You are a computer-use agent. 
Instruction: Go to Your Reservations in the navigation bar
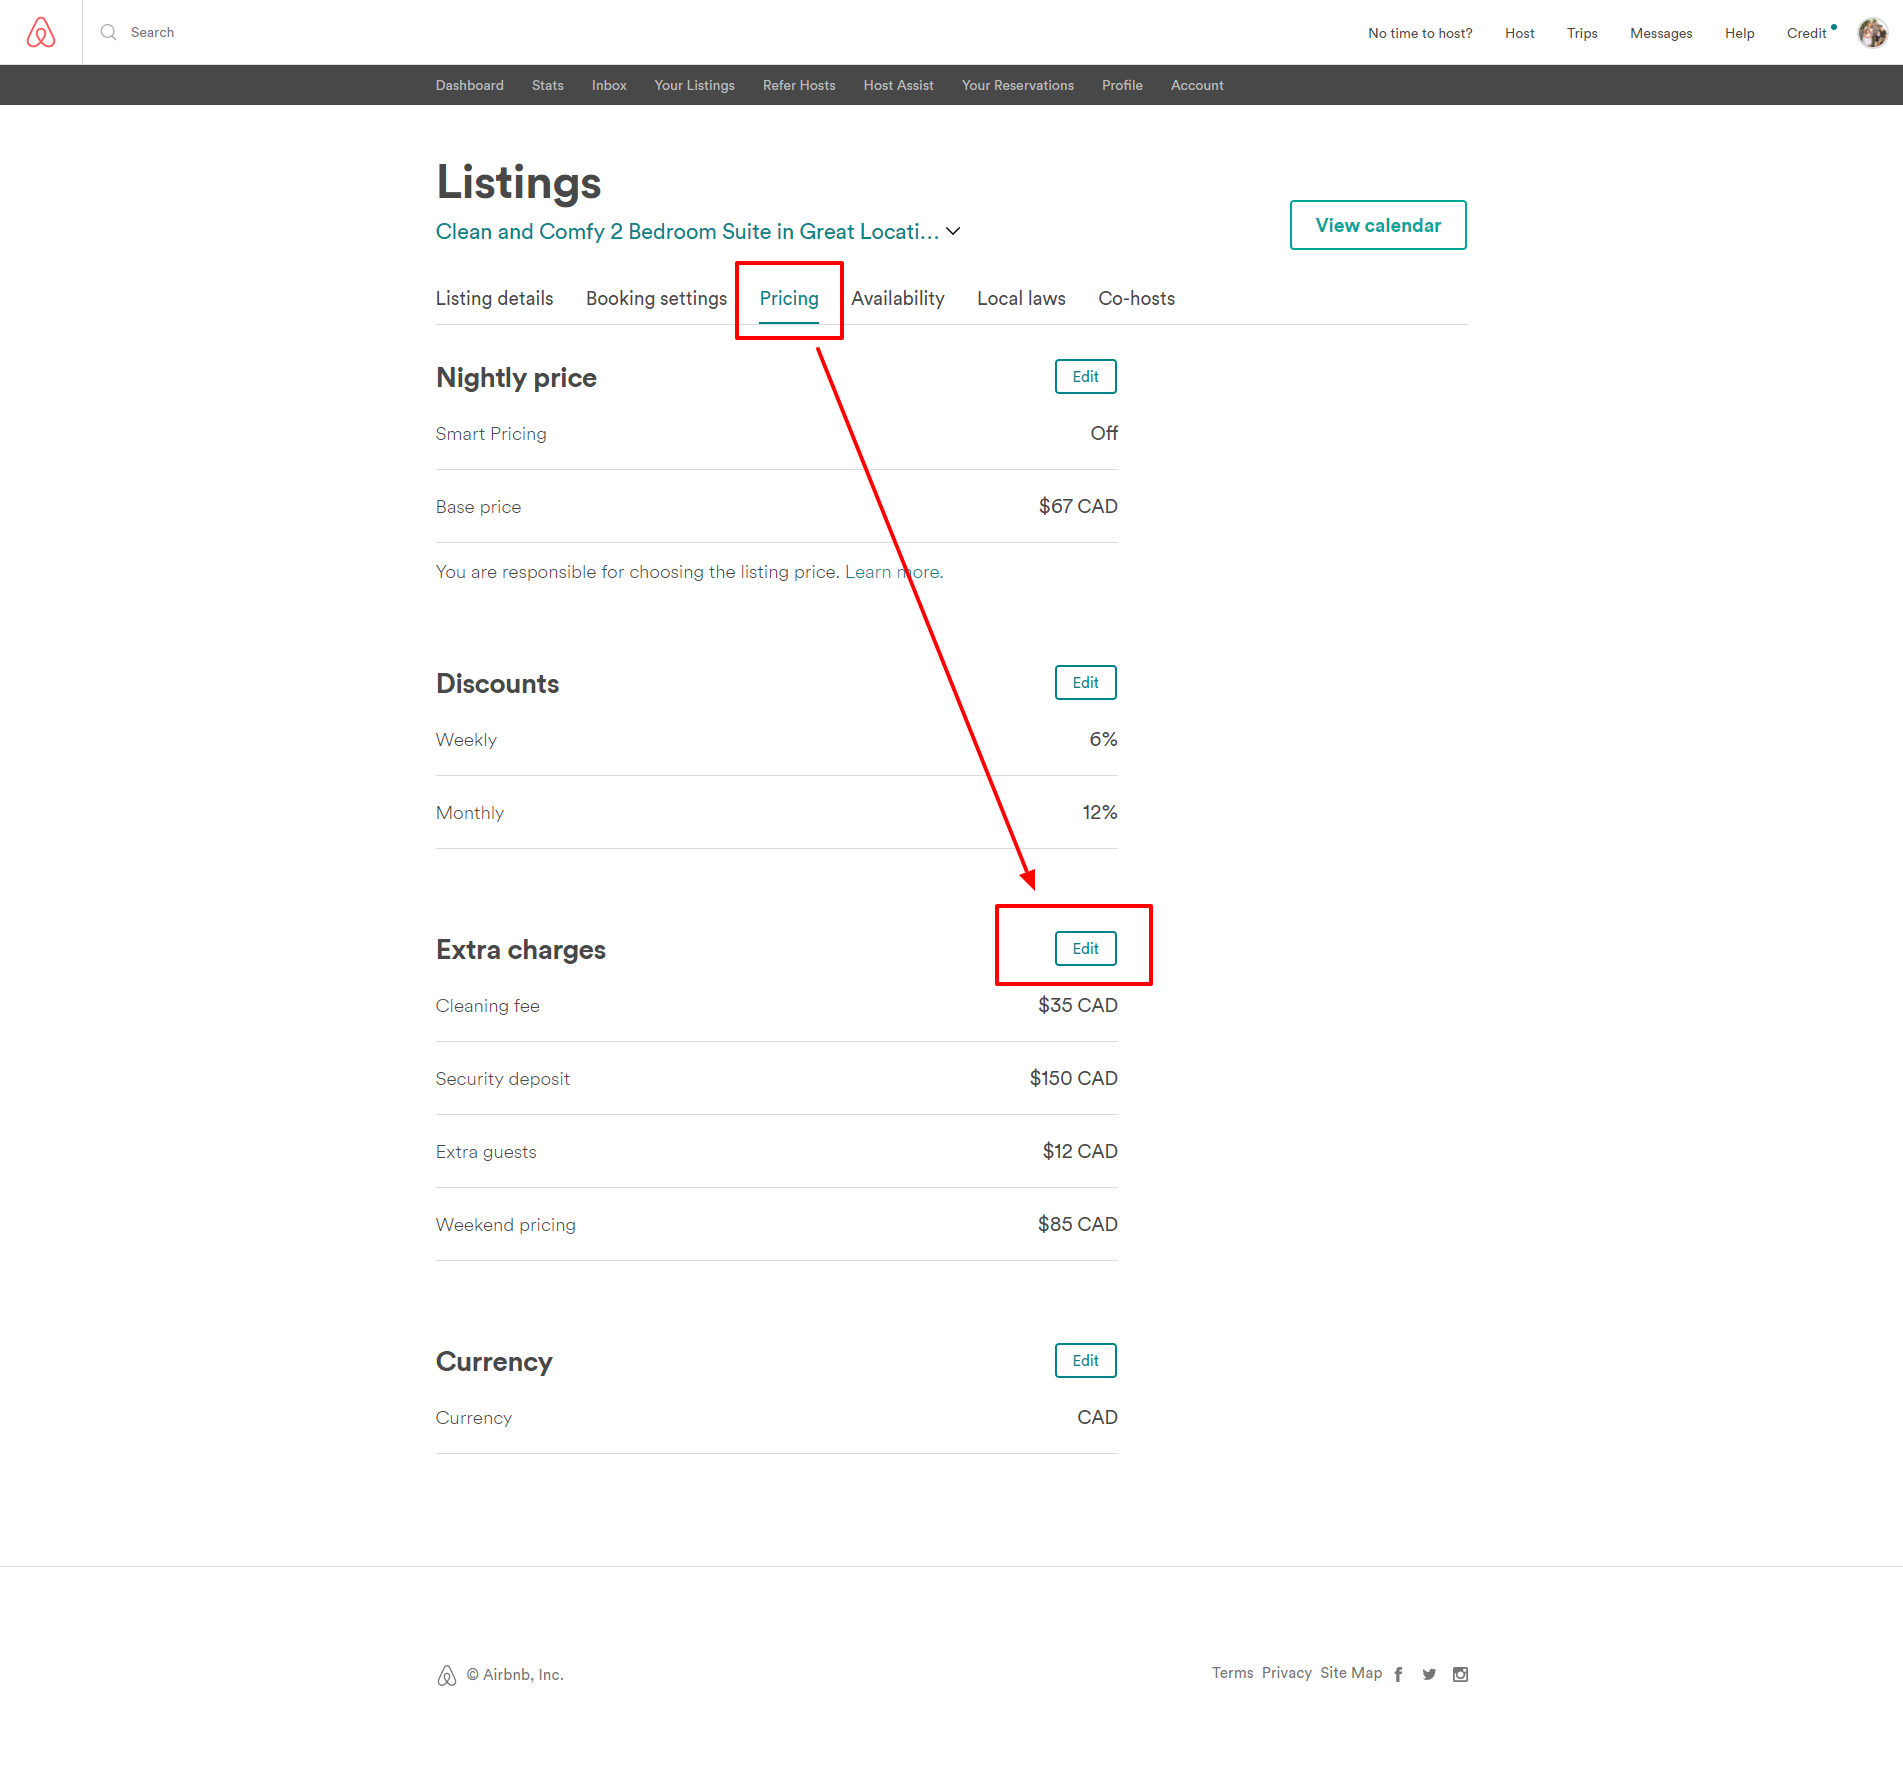(x=1017, y=85)
